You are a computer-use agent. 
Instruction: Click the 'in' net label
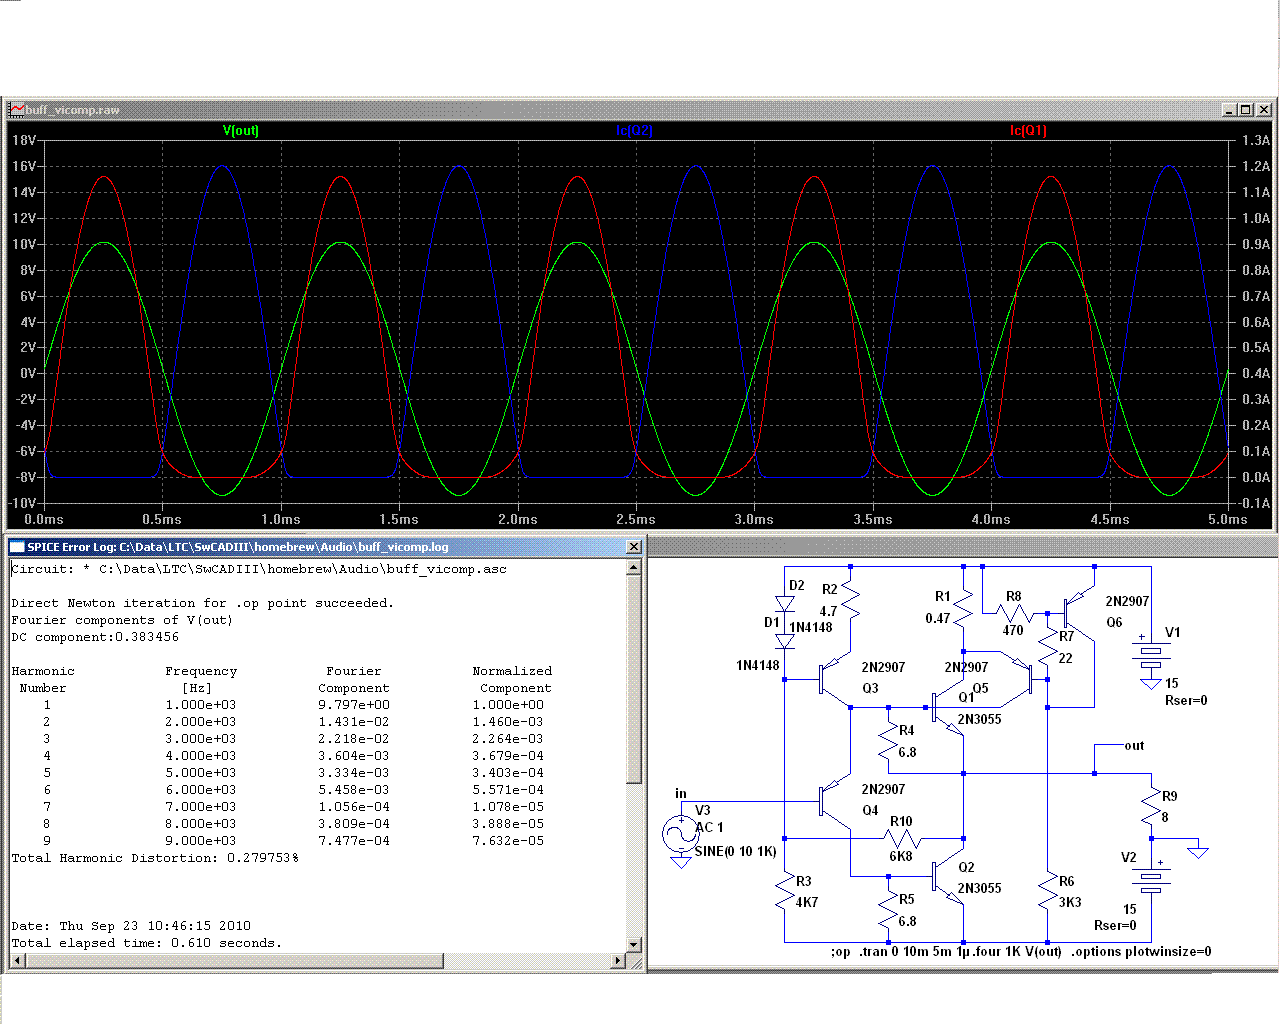[x=681, y=794]
